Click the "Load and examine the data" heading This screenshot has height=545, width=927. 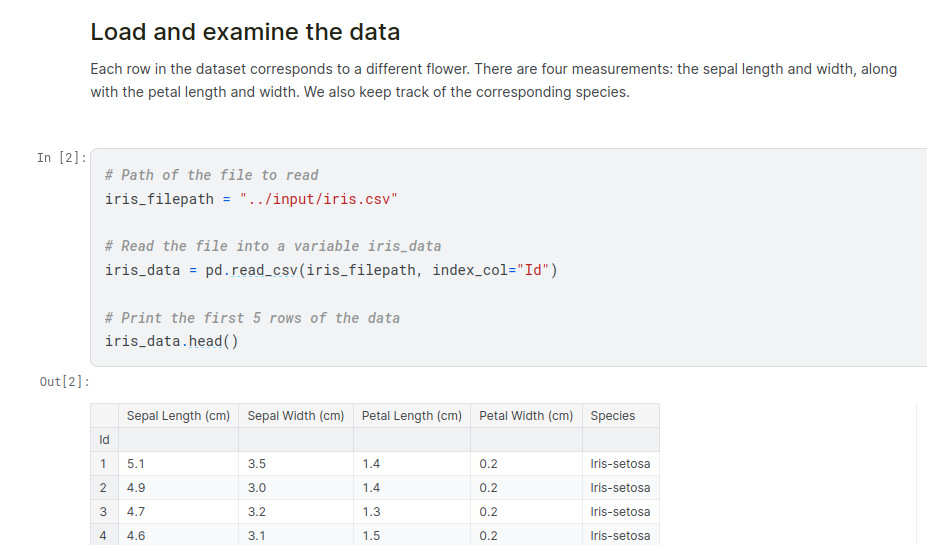245,32
